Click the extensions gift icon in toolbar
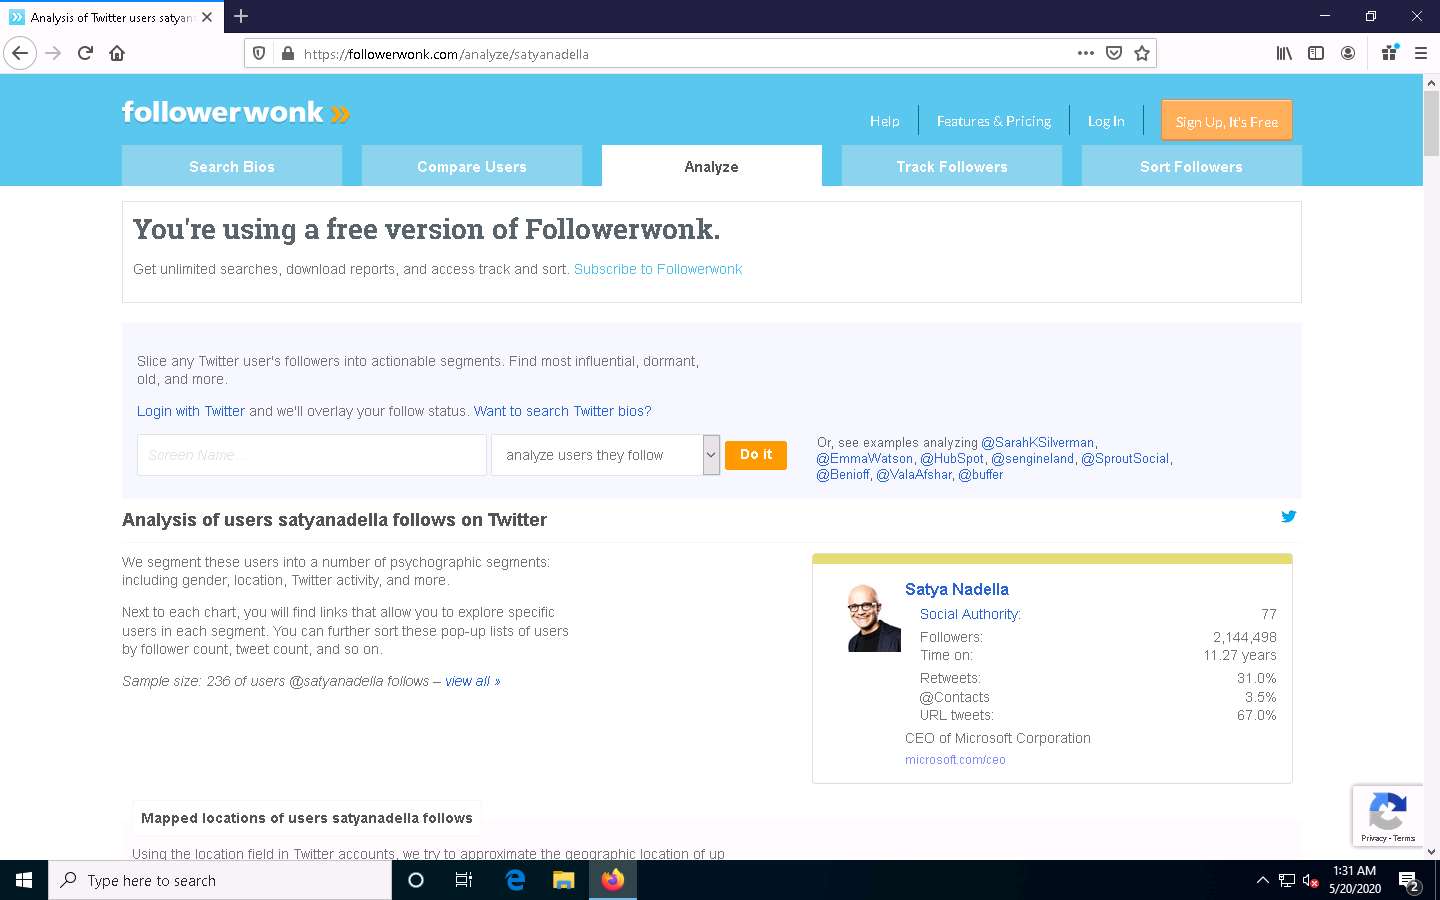Image resolution: width=1440 pixels, height=900 pixels. point(1389,53)
